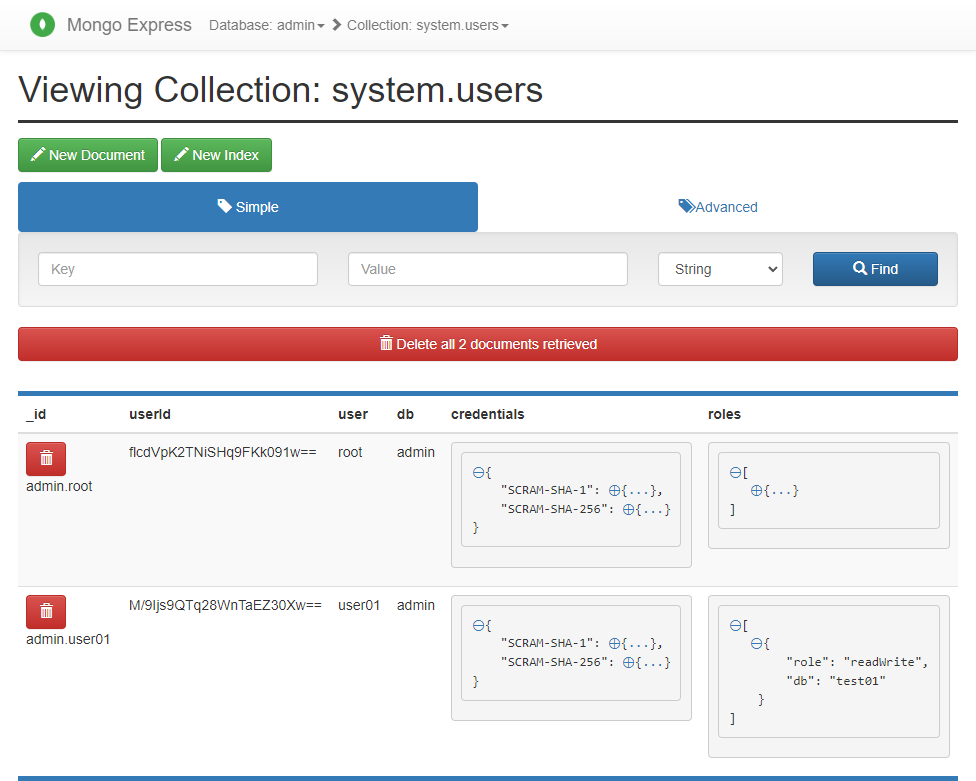The height and width of the screenshot is (781, 976).
Task: Click userId flcdVpK2TNiSHq9FKk091w==
Action: pyautogui.click(x=222, y=452)
